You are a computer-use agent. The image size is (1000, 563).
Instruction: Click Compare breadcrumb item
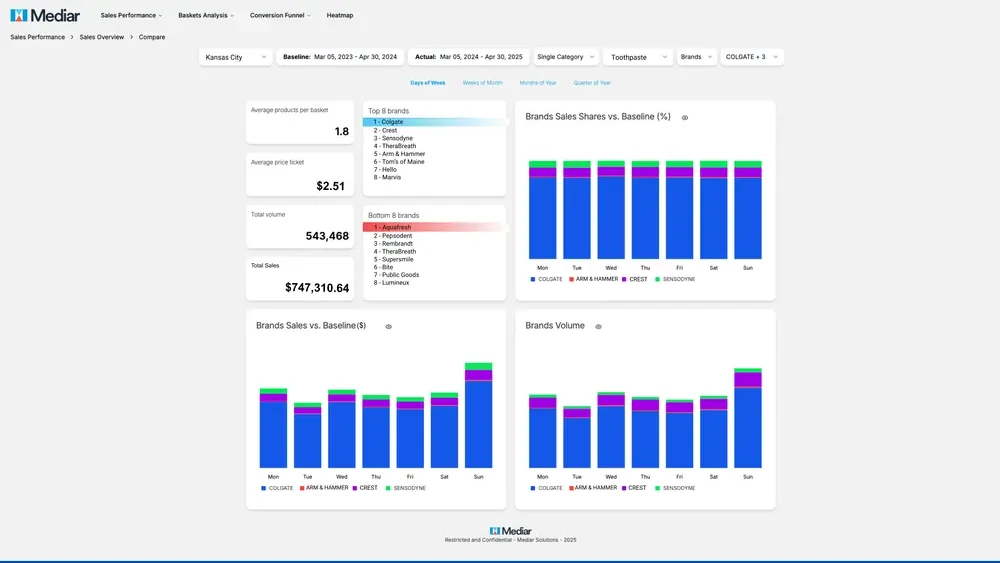(x=152, y=37)
